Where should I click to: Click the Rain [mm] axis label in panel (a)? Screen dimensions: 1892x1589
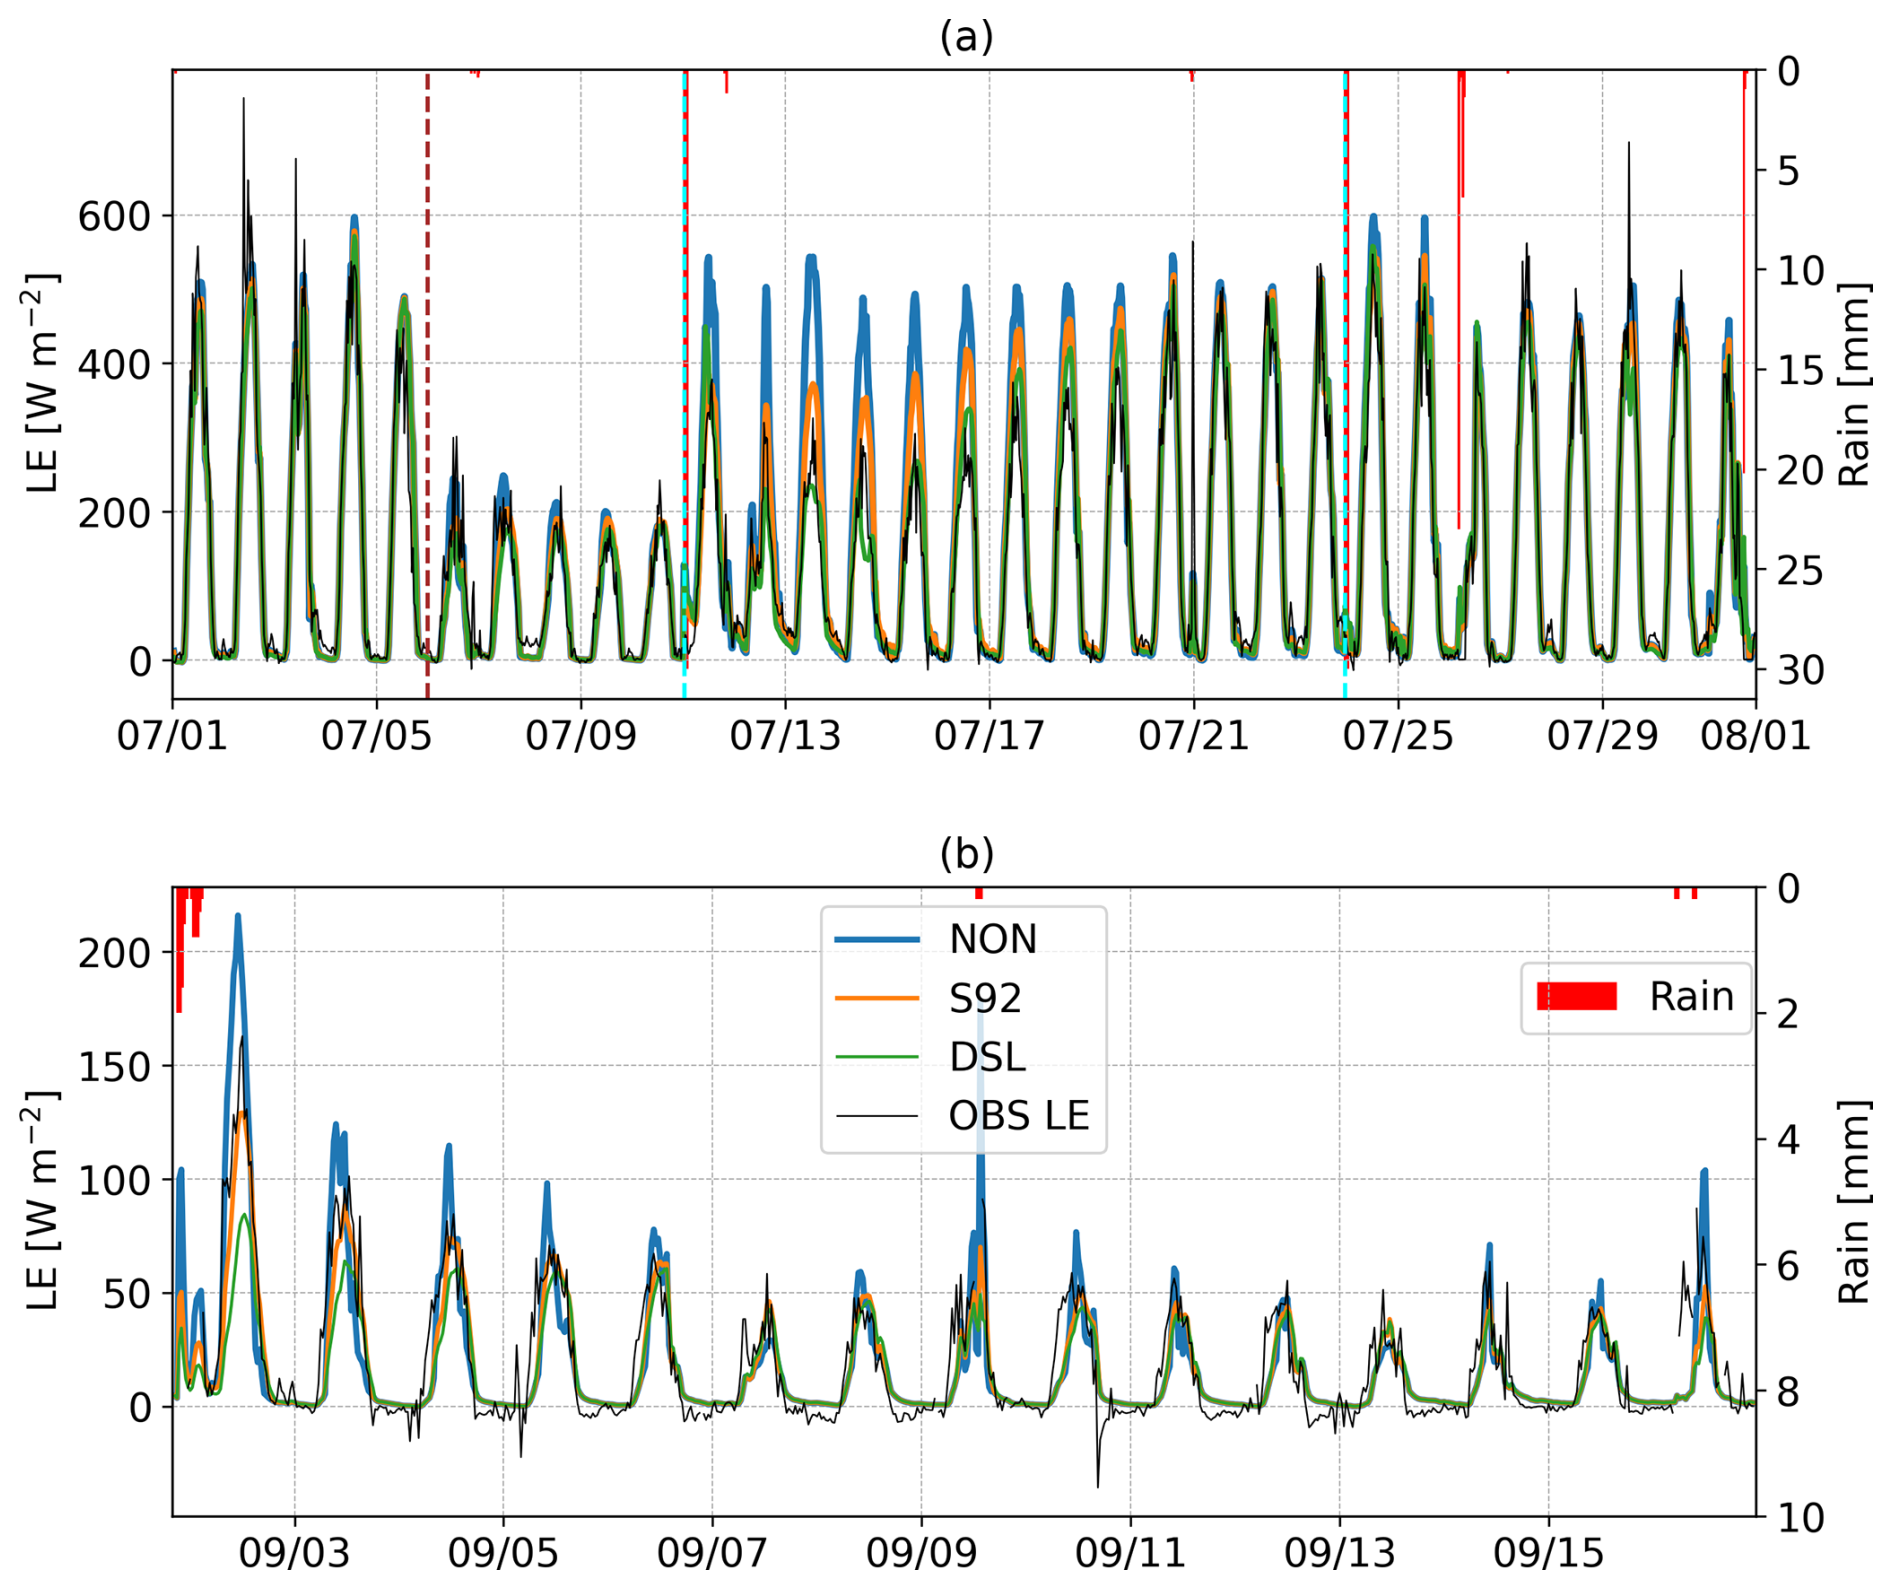click(1853, 385)
